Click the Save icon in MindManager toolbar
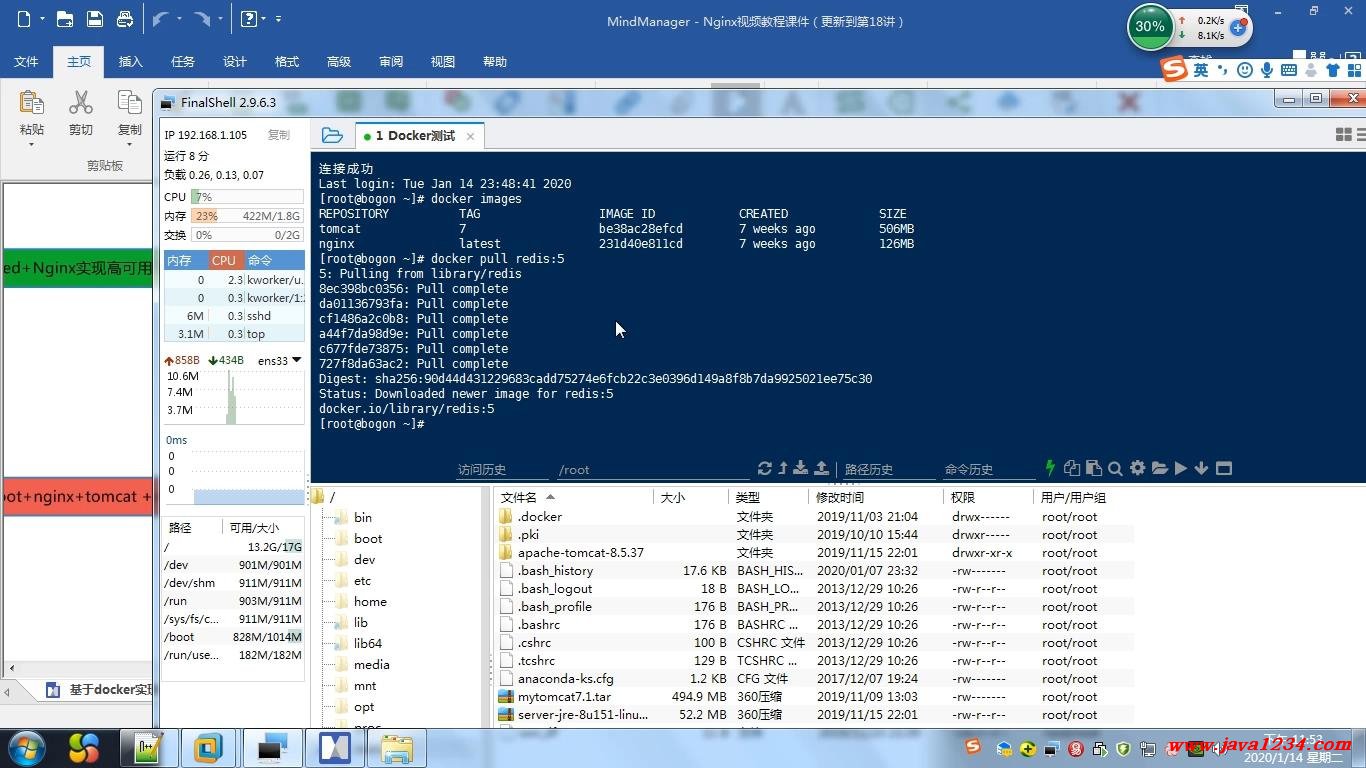1366x768 pixels. click(94, 18)
